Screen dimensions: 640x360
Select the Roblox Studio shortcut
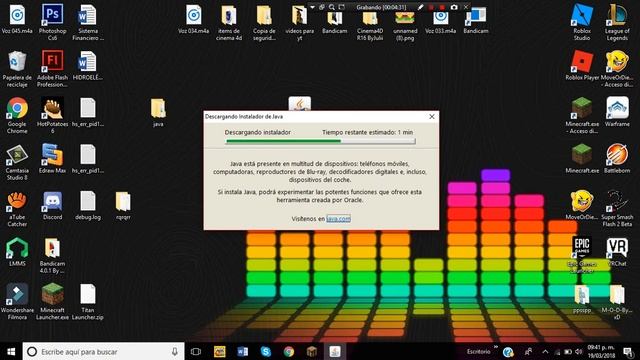[x=582, y=21]
